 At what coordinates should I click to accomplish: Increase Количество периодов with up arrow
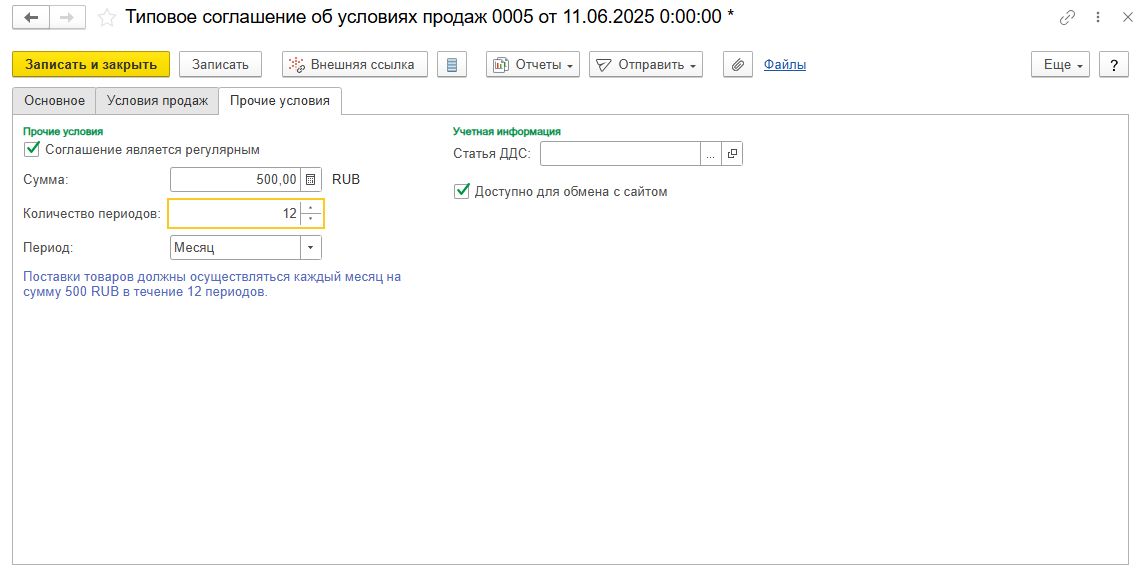pyautogui.click(x=311, y=209)
